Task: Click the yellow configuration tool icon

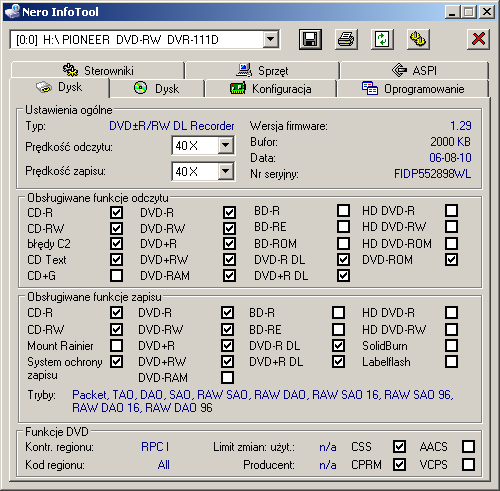Action: [418, 39]
